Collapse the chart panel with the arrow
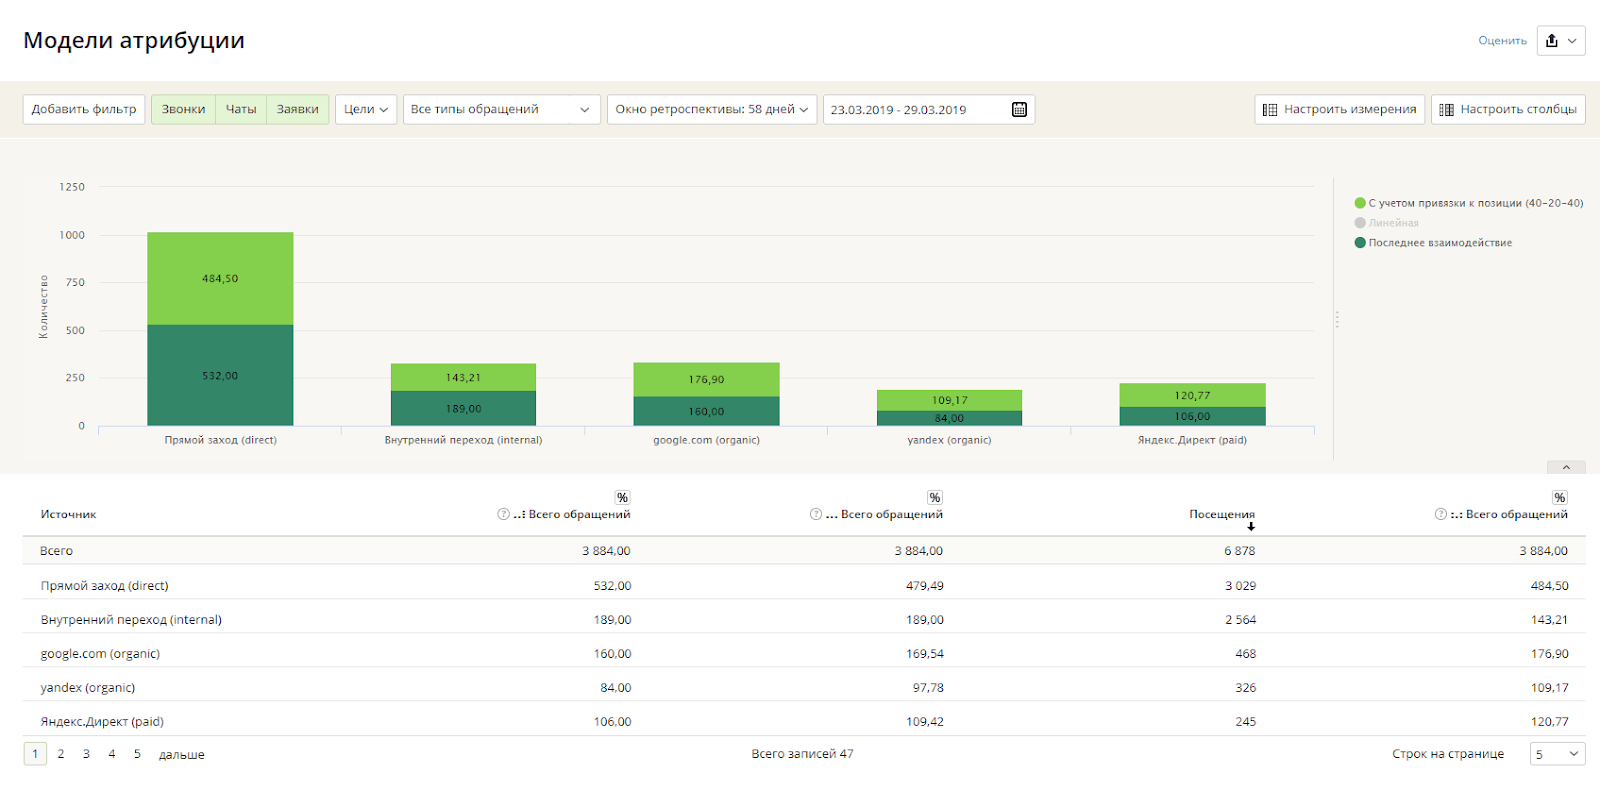Viewport: 1600px width, 790px height. coord(1566,467)
